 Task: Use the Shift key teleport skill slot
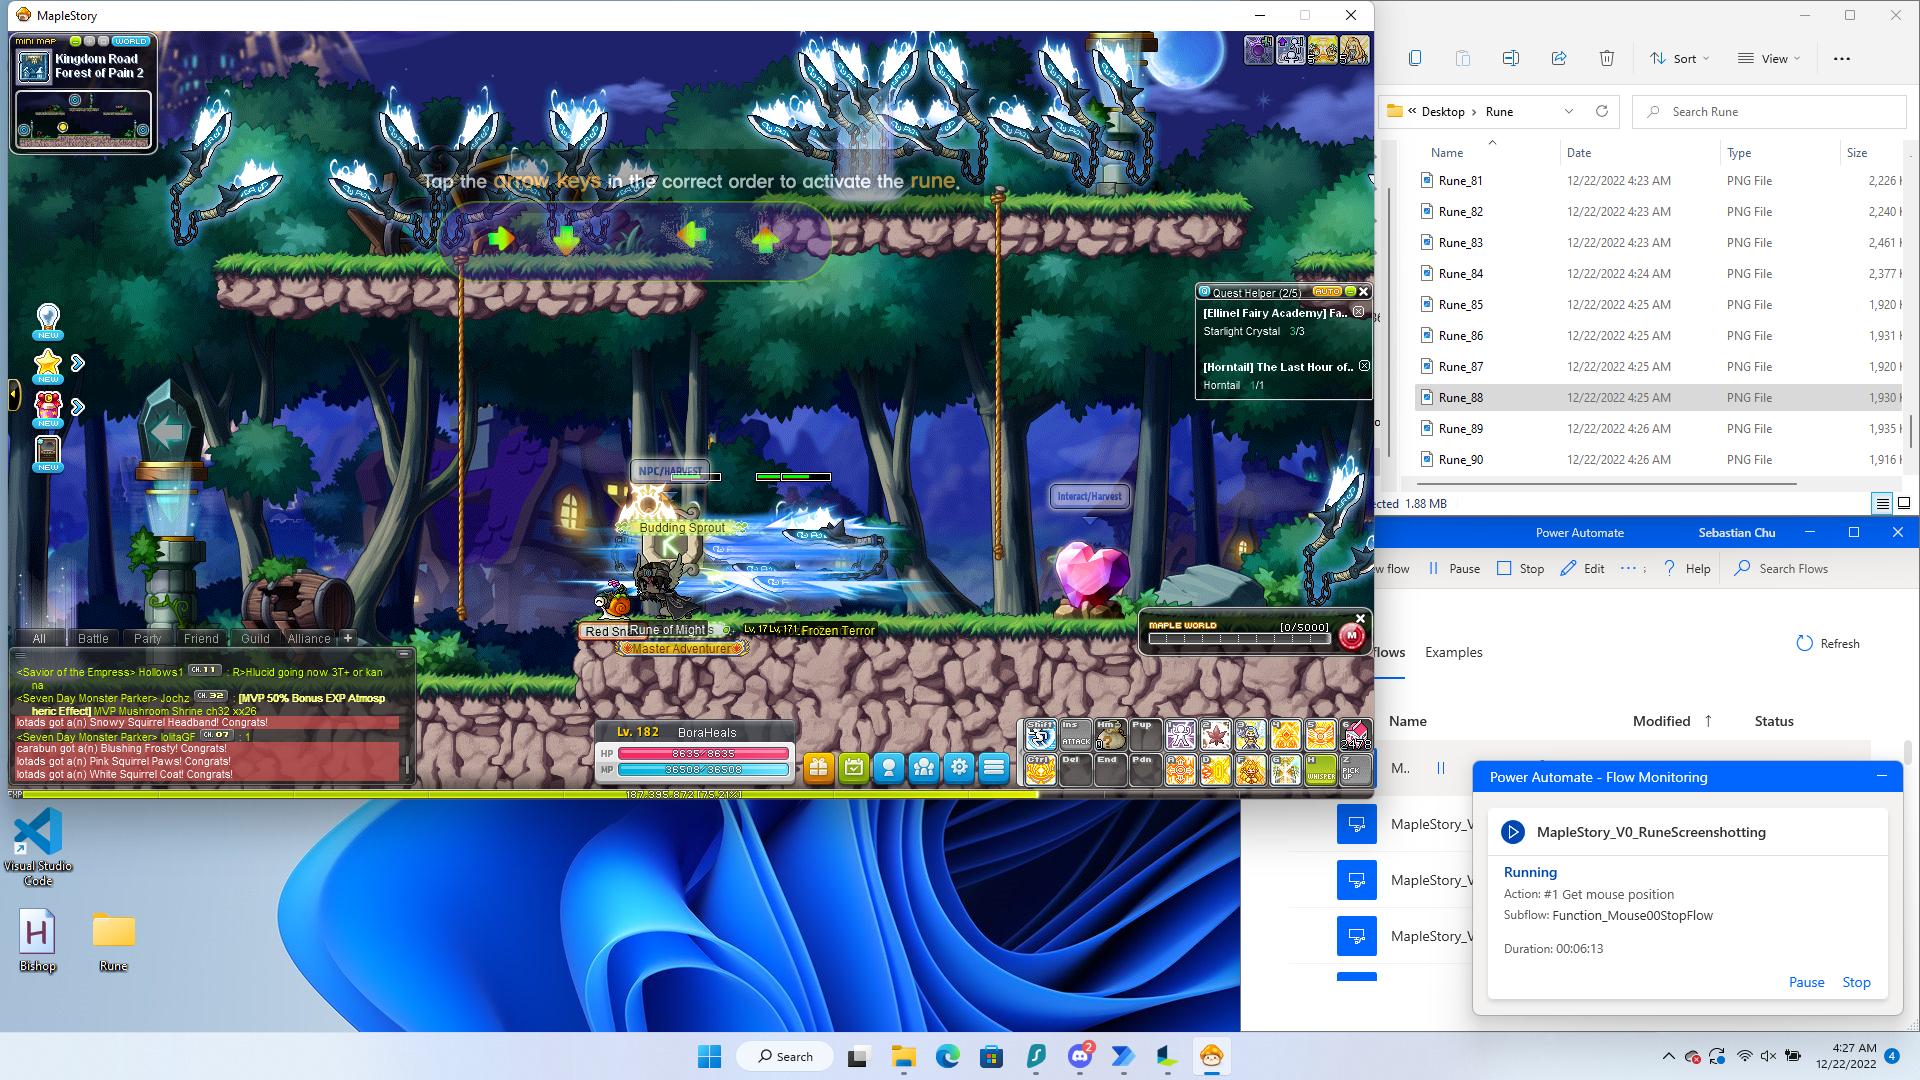click(x=1040, y=735)
